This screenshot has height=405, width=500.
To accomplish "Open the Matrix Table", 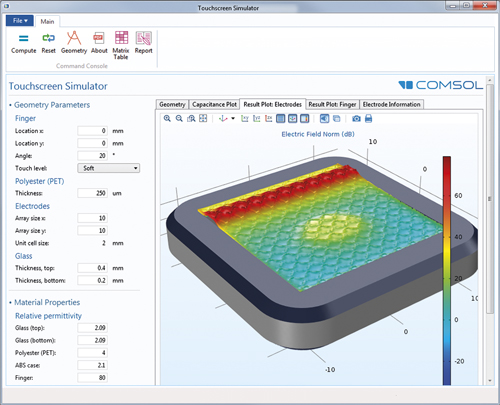I will tap(121, 45).
